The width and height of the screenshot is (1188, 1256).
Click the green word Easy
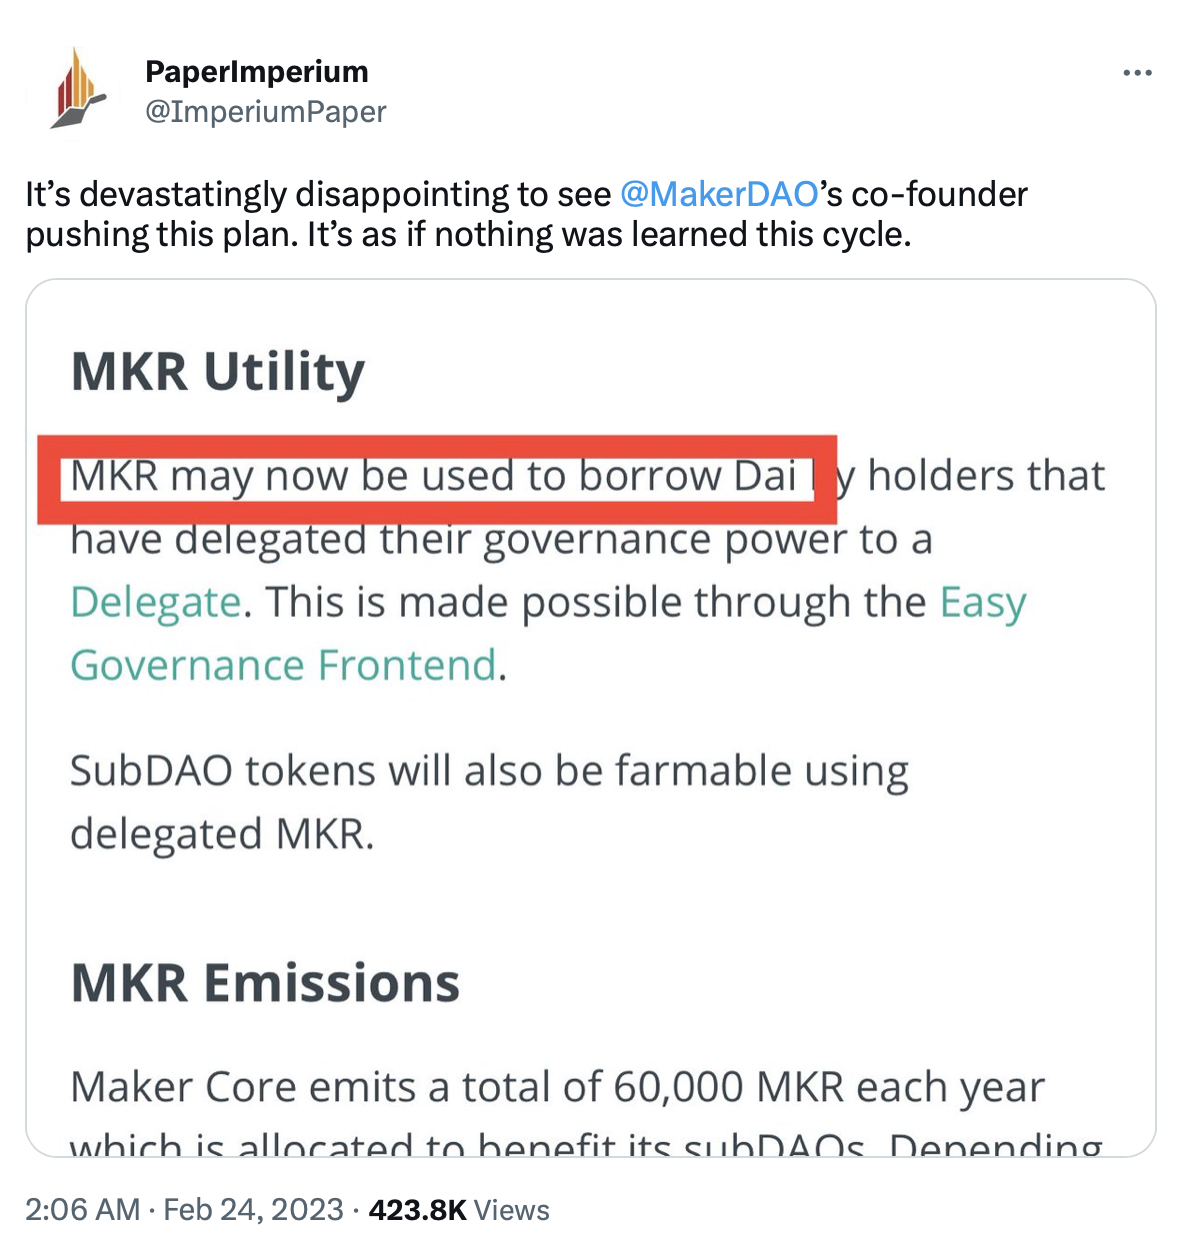tap(983, 603)
